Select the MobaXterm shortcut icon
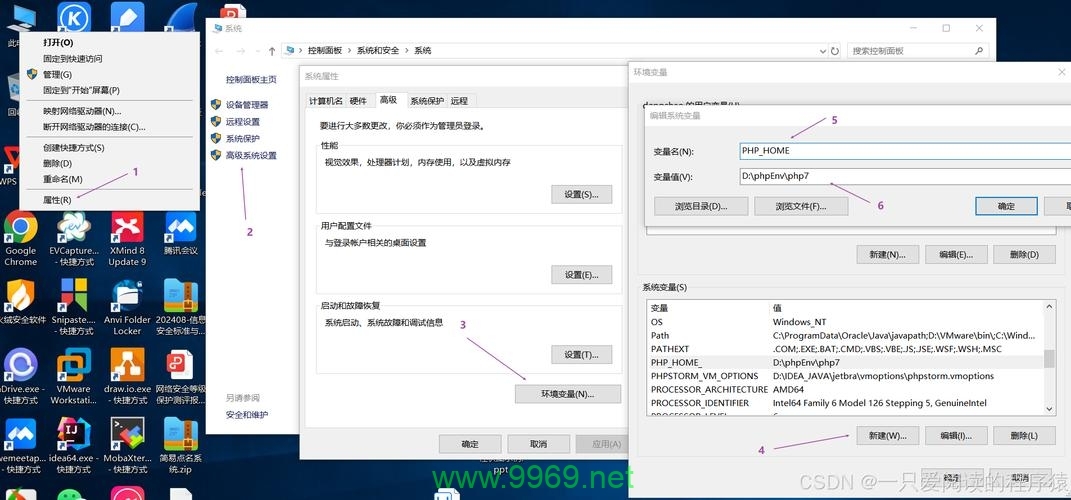The height and width of the screenshot is (500, 1071). click(127, 444)
